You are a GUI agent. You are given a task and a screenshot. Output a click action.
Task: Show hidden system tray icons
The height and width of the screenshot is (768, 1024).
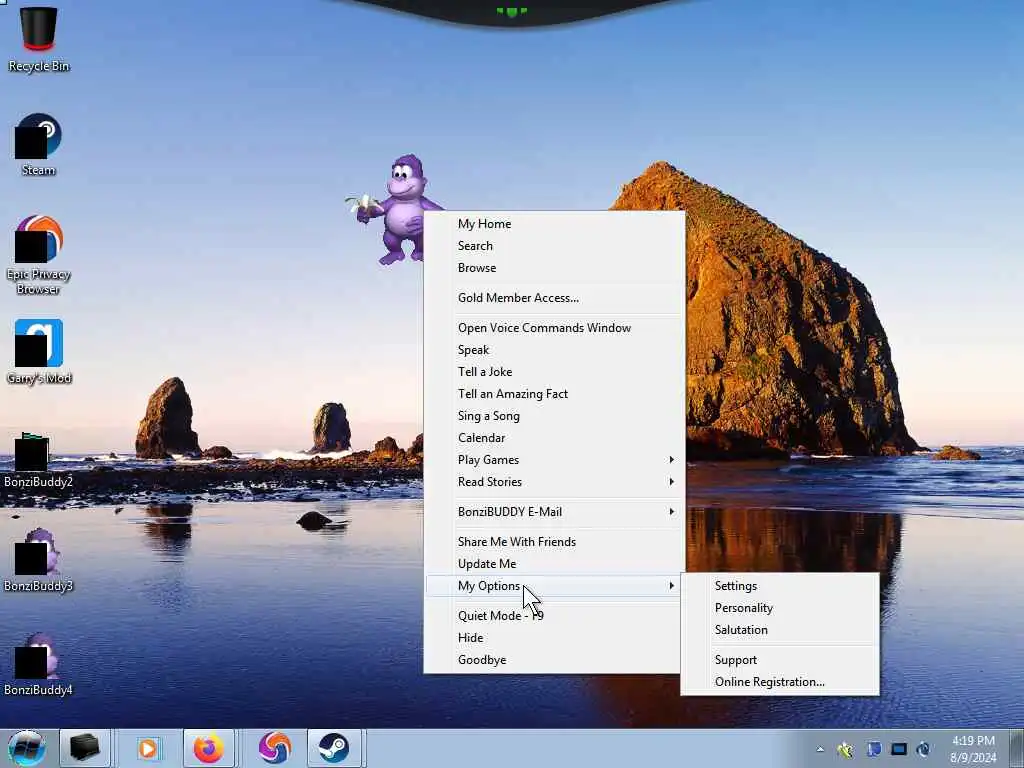(x=820, y=750)
